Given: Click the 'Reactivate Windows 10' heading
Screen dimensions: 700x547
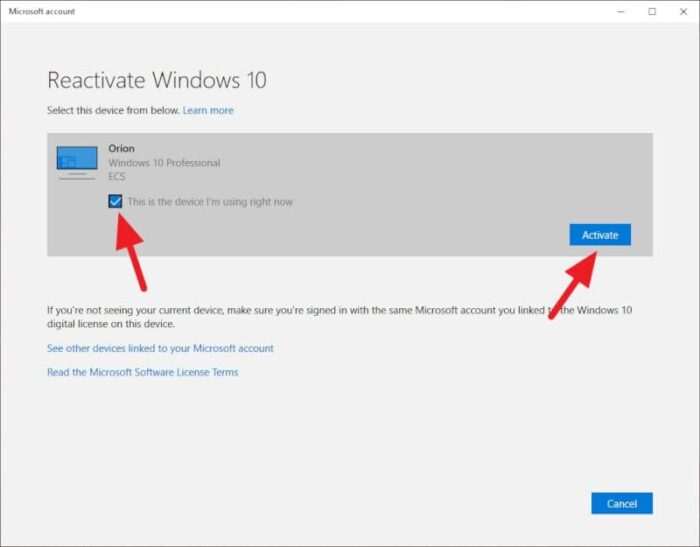Looking at the screenshot, I should click(x=157, y=80).
